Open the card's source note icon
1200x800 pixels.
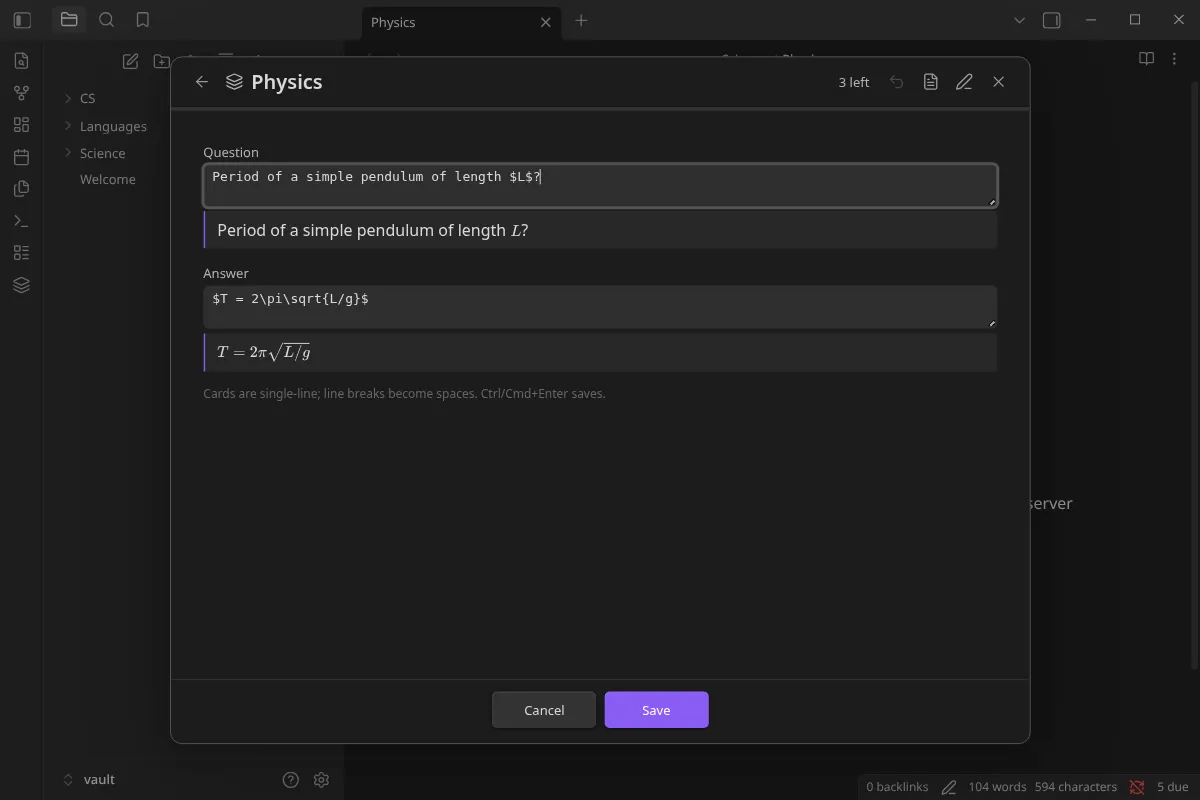[931, 82]
